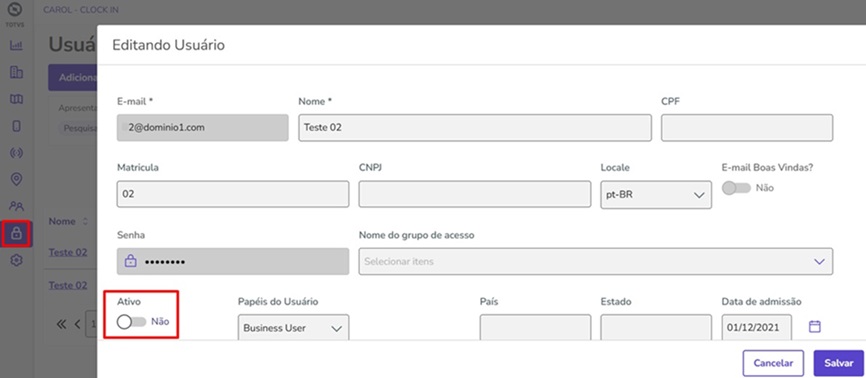Open the Data de admissão calendar picker

pos(815,327)
